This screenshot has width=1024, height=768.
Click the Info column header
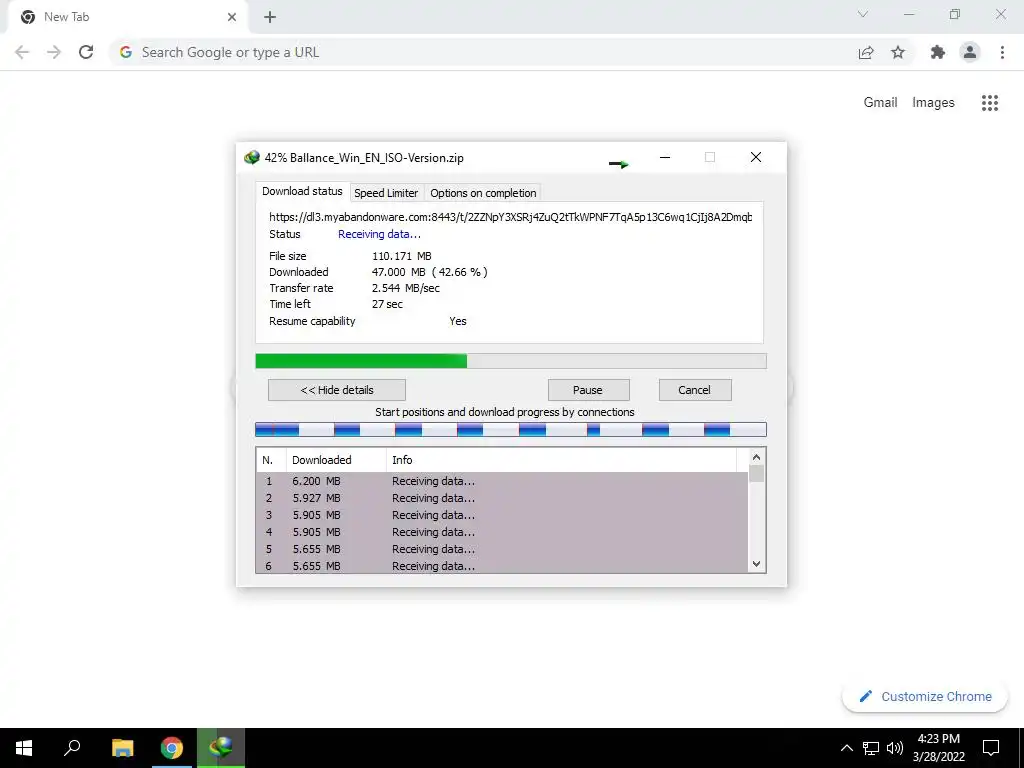562,460
